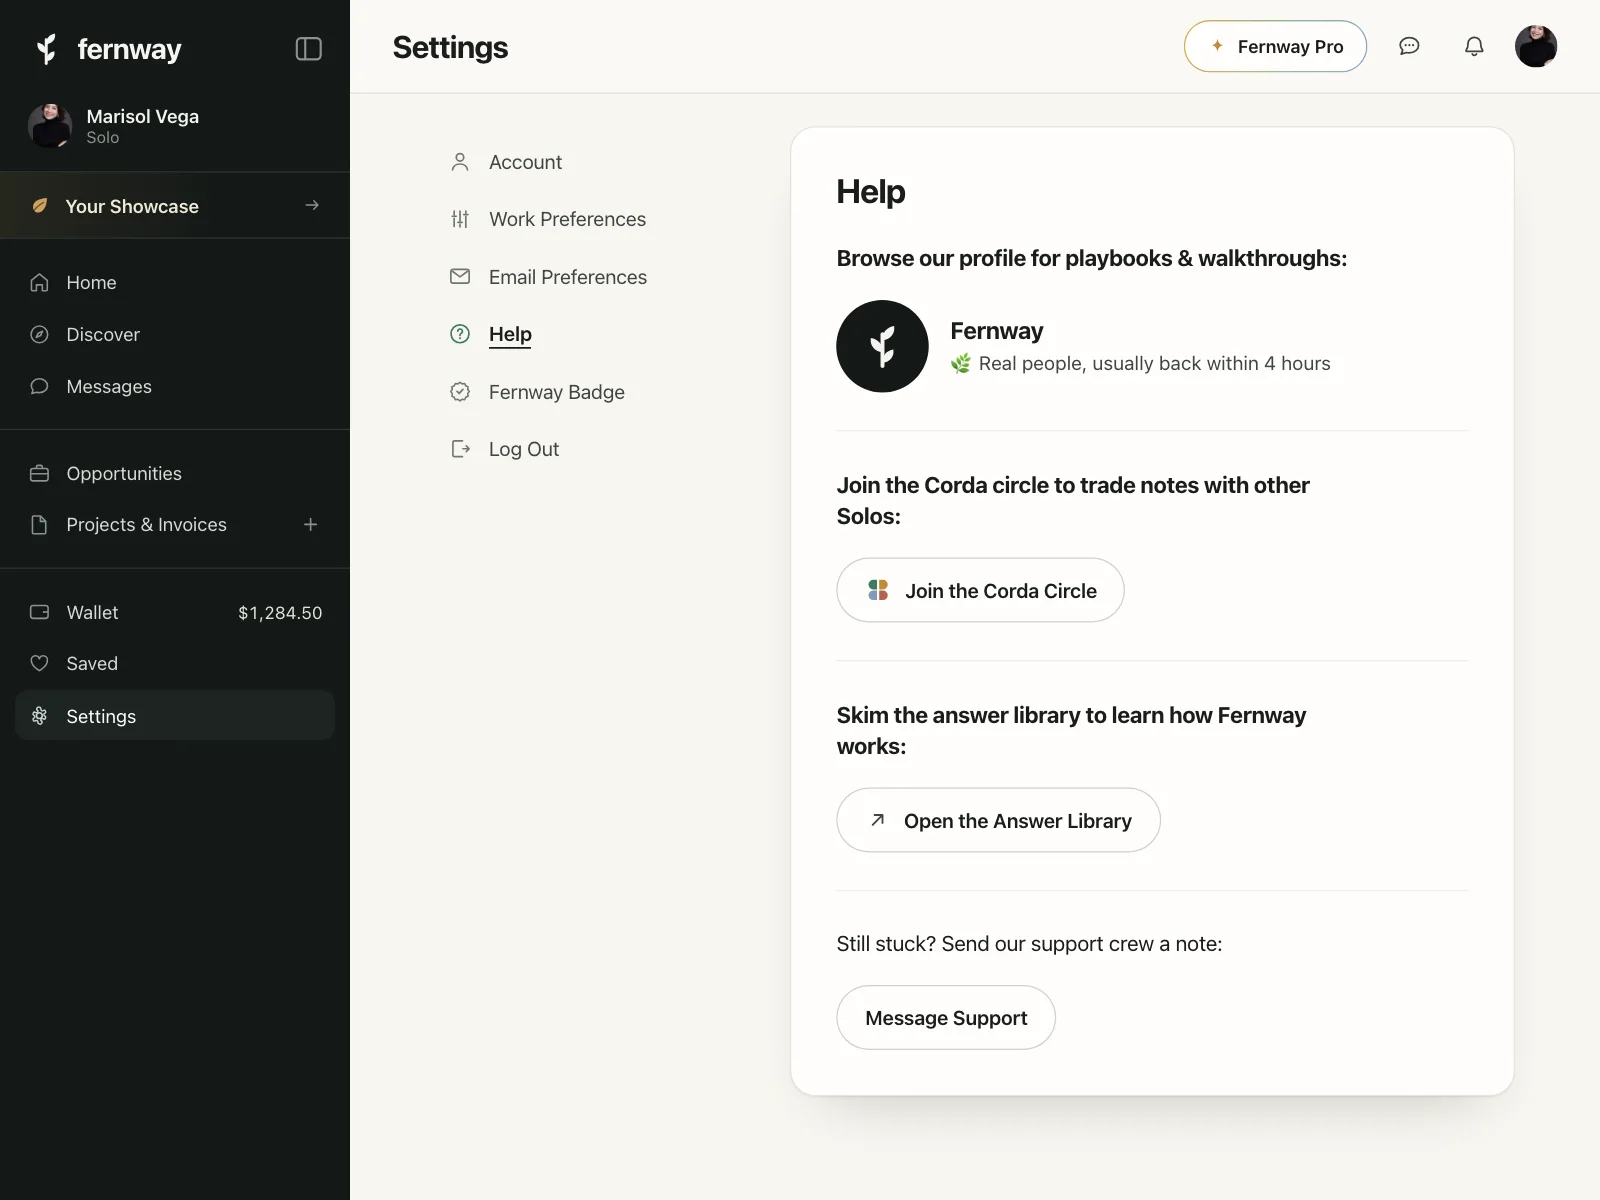
Task: Switch to Email Preferences tab
Action: (x=568, y=277)
